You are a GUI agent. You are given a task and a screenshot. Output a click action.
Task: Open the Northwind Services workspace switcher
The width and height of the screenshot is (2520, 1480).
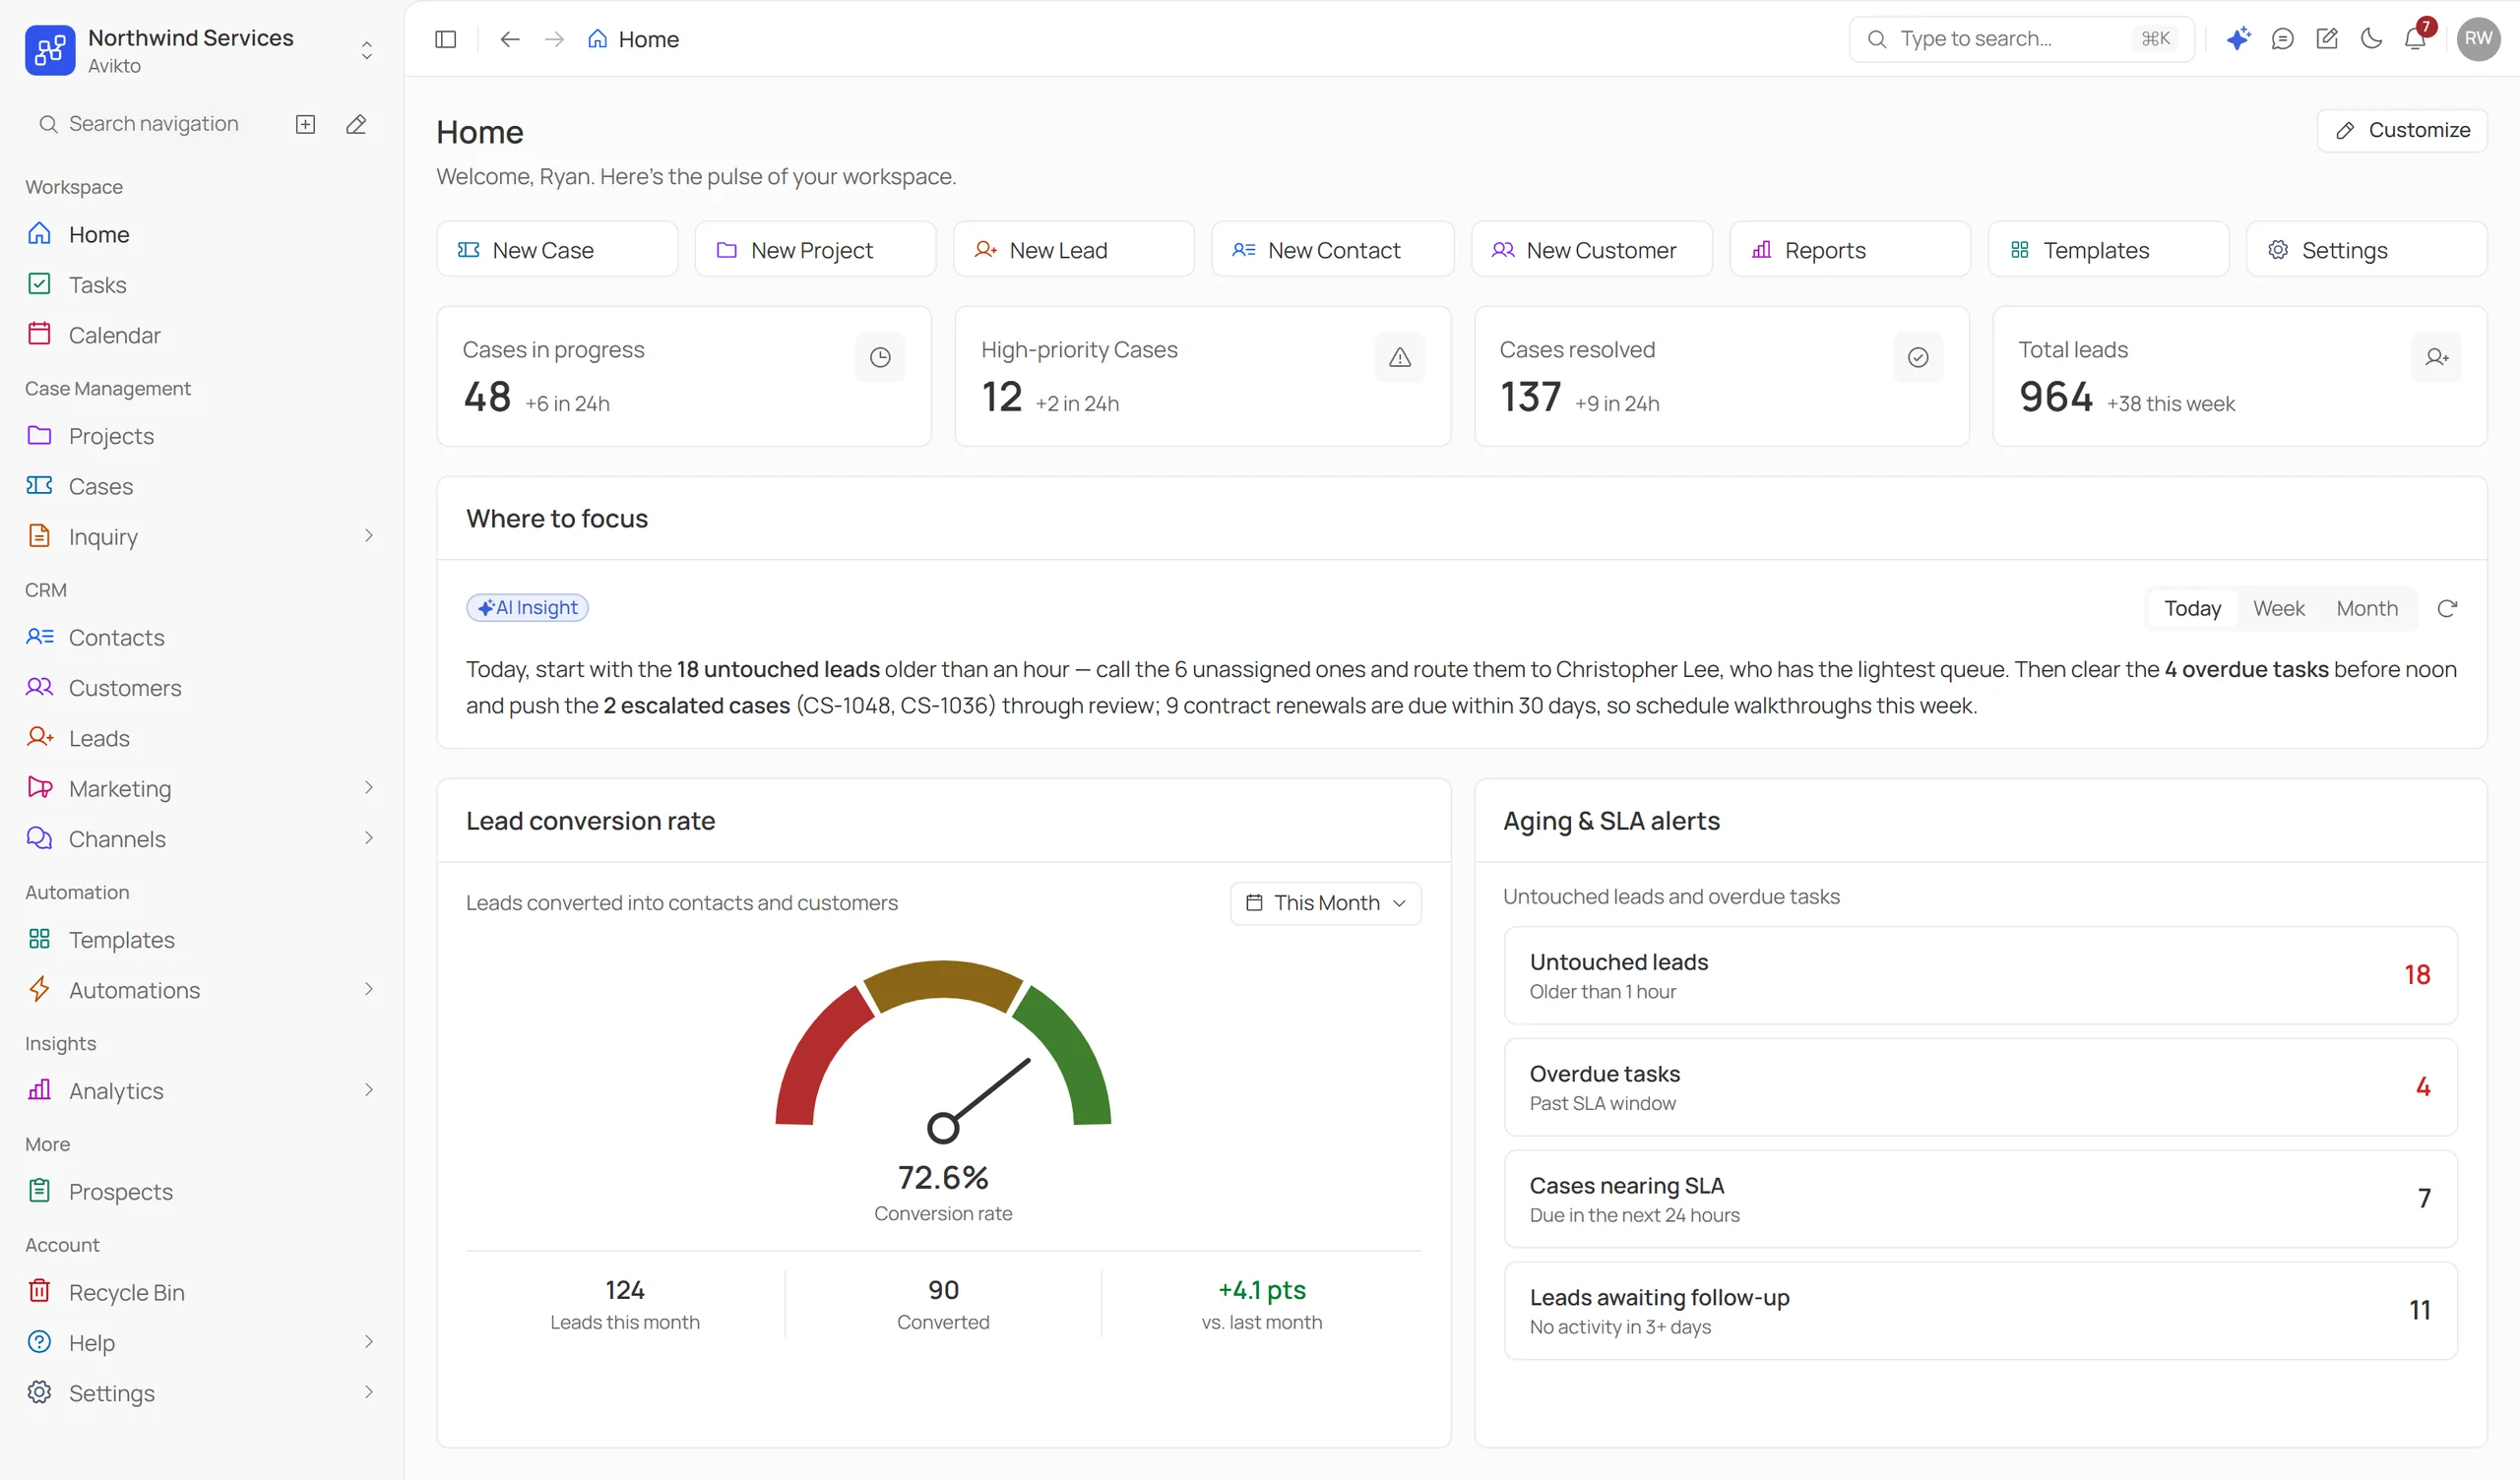(x=200, y=50)
